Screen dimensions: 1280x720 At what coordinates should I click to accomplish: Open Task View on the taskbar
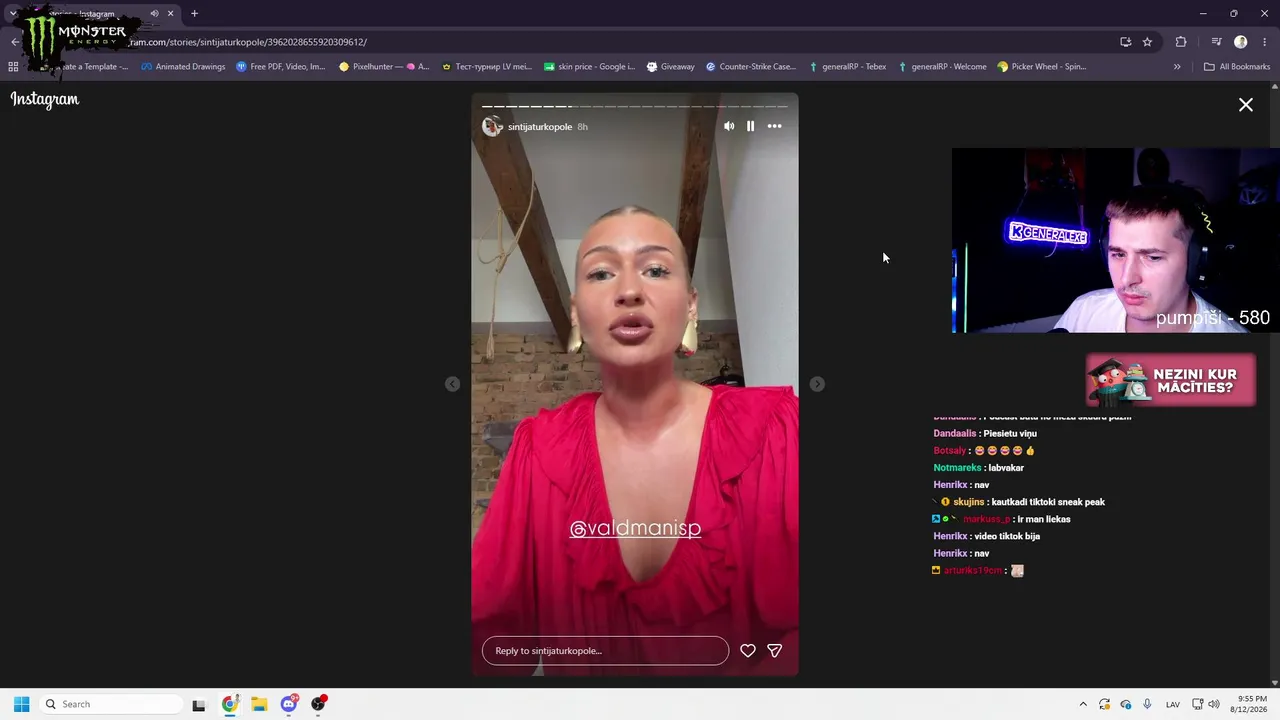click(199, 704)
